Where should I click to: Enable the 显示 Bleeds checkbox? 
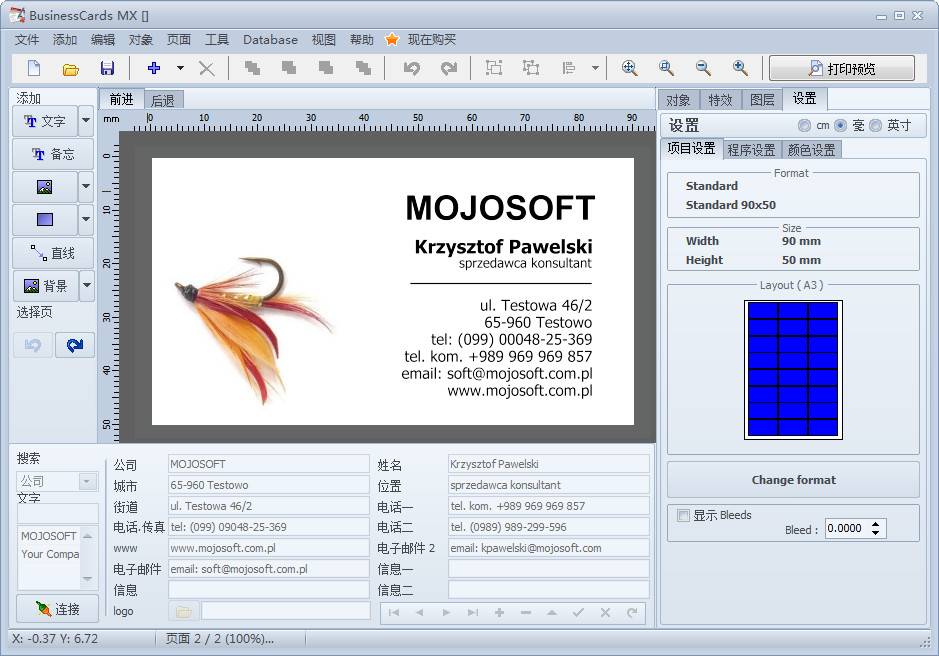click(x=684, y=516)
